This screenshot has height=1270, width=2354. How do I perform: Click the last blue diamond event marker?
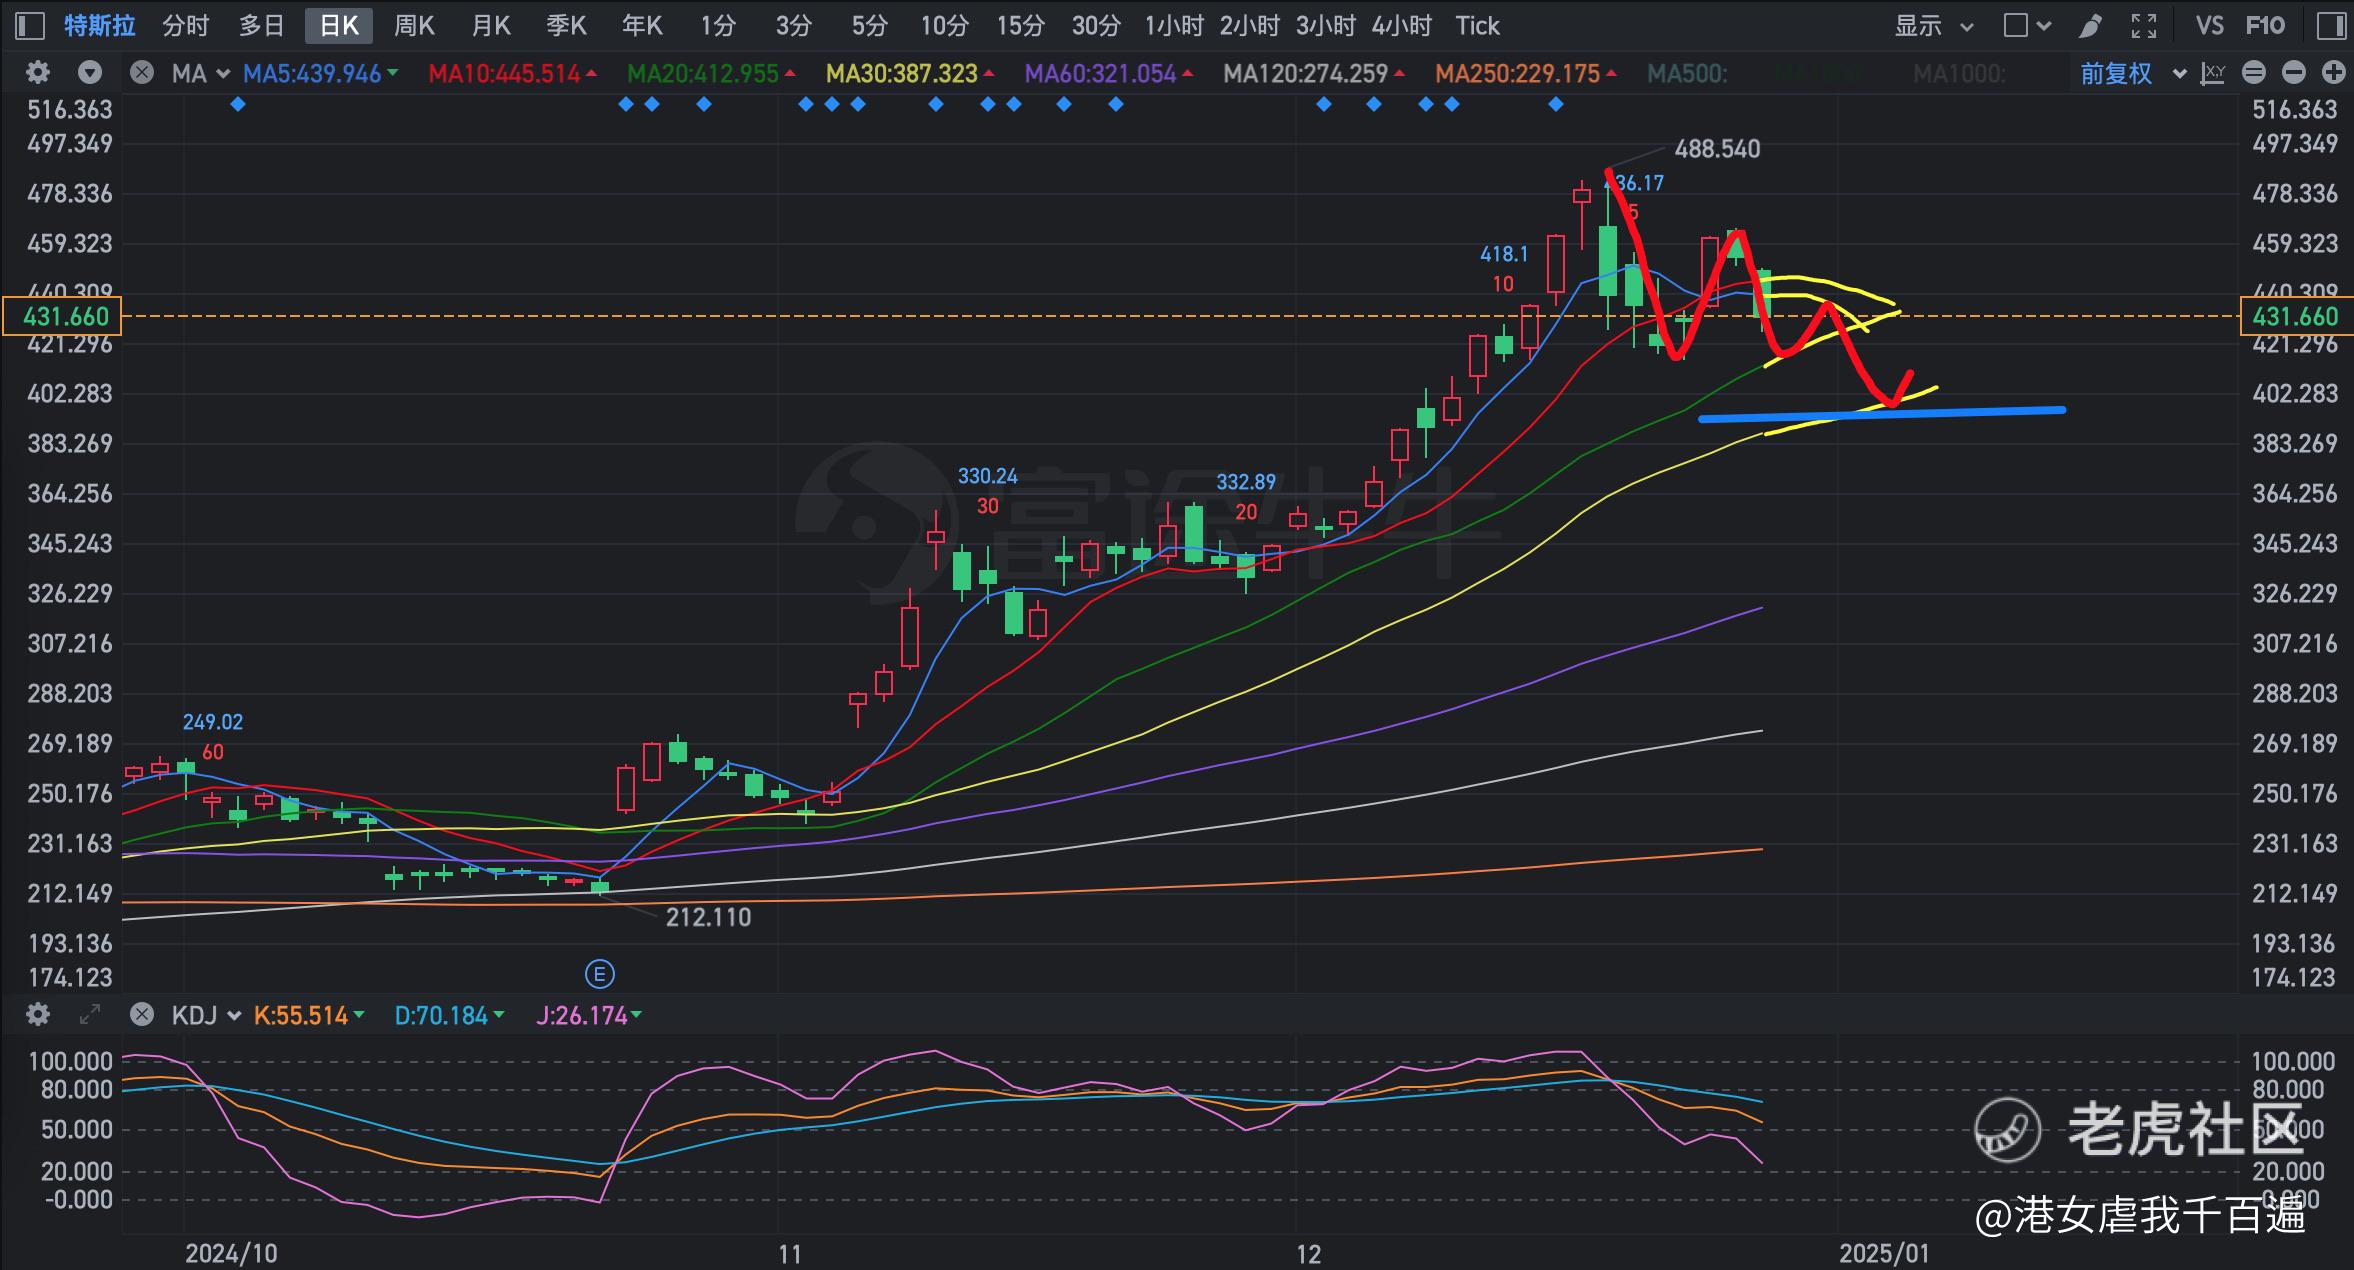tap(1555, 104)
